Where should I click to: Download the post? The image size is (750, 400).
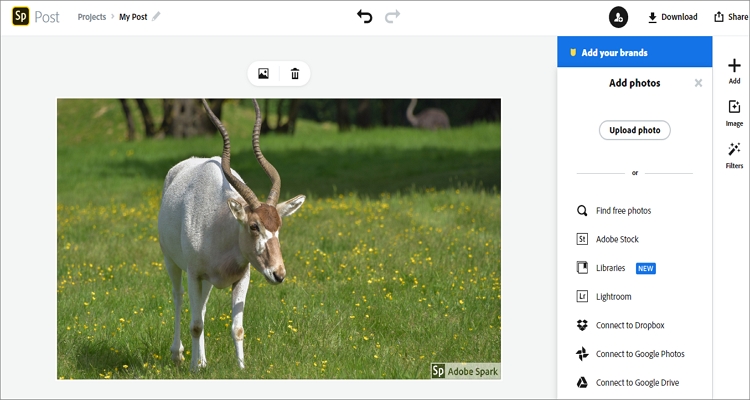672,17
